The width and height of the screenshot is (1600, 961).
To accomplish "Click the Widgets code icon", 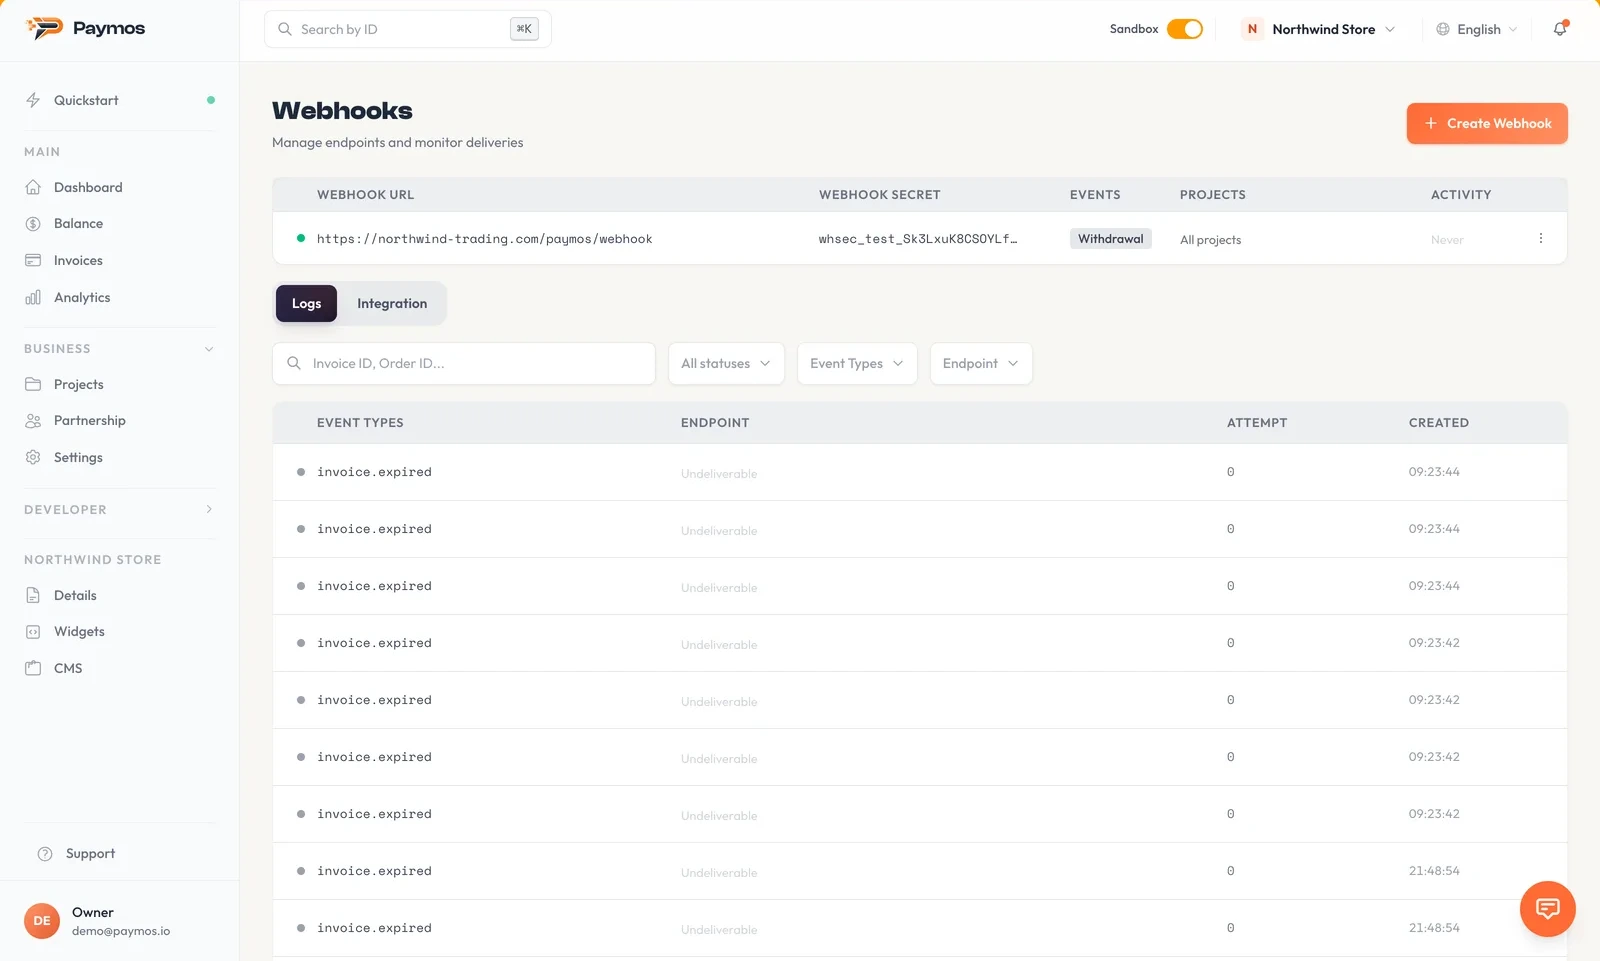I will pos(33,632).
